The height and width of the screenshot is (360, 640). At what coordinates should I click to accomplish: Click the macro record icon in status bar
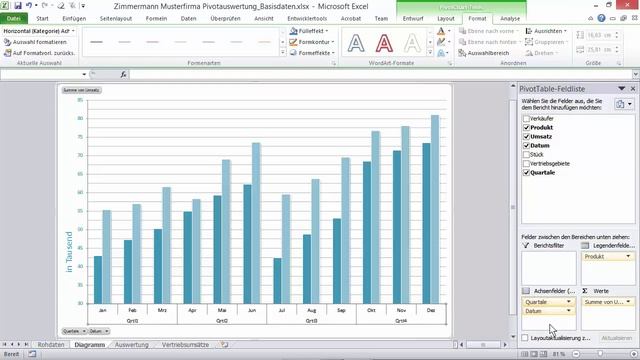(x=32, y=354)
